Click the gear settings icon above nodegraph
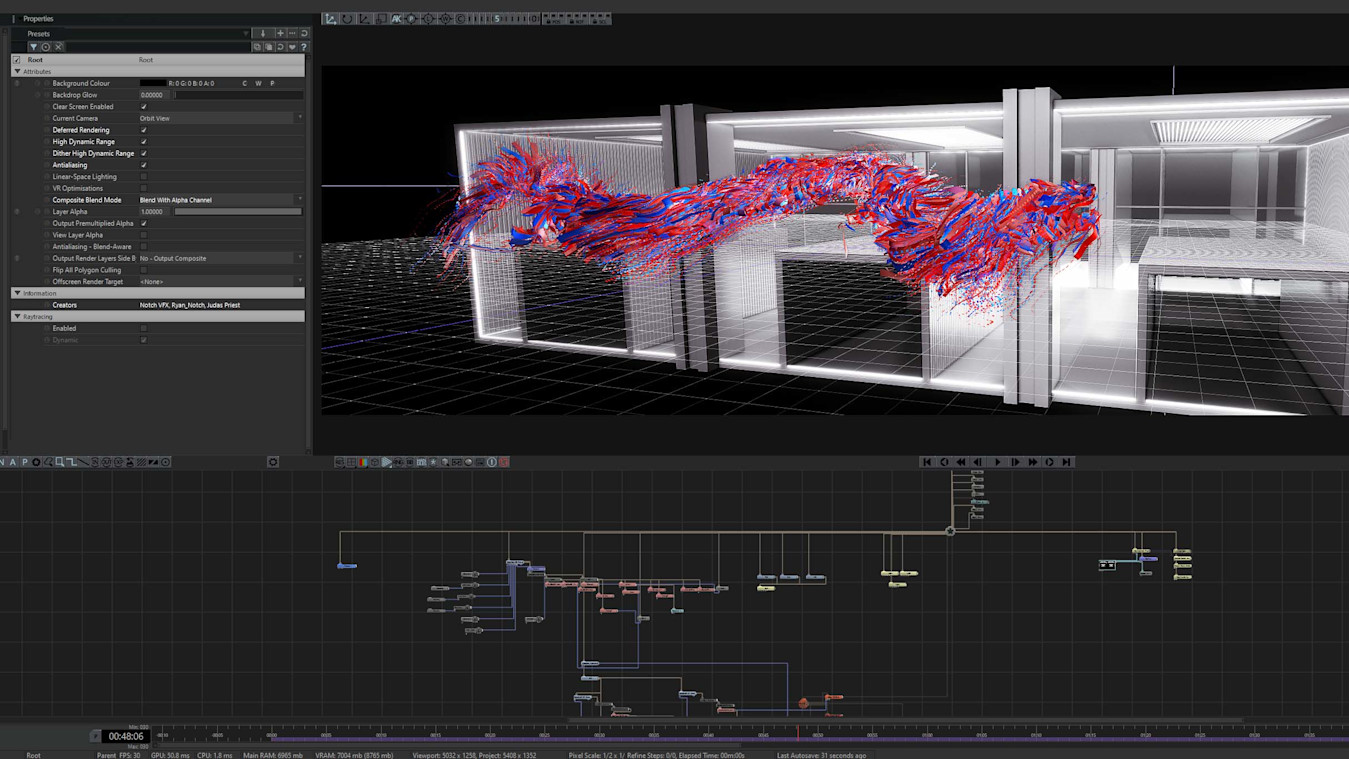 pyautogui.click(x=273, y=462)
